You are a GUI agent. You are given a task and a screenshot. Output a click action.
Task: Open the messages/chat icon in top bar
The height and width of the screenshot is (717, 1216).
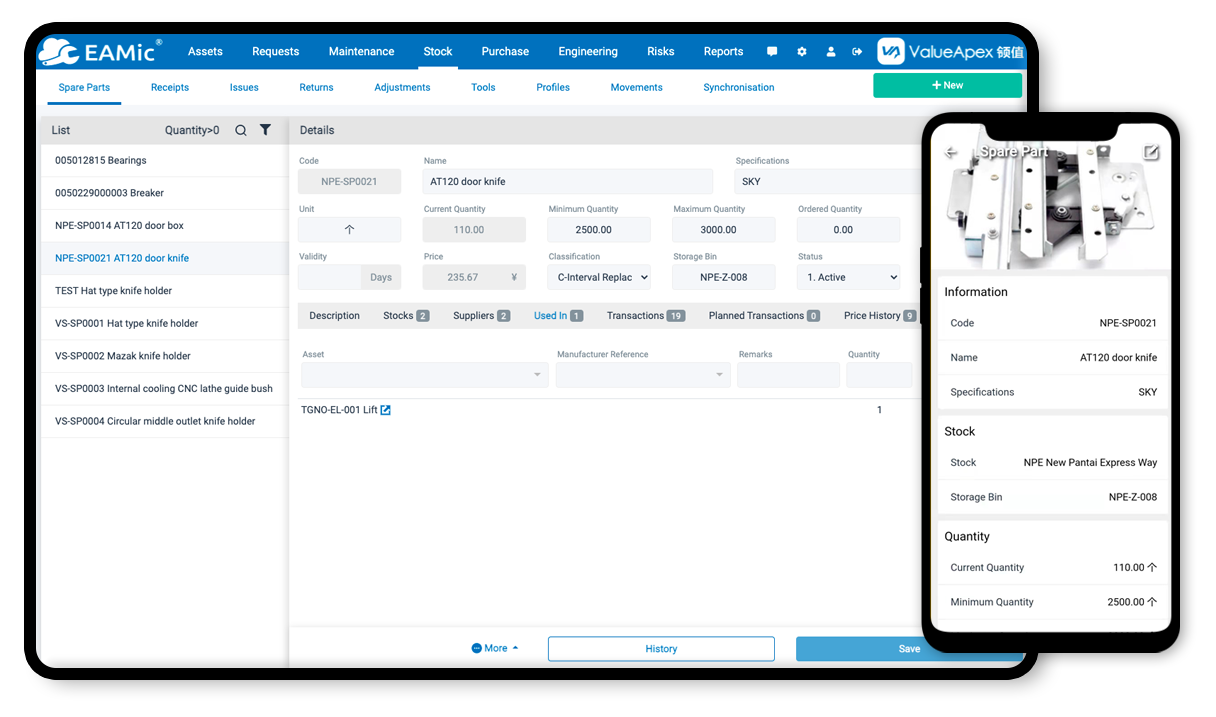[771, 51]
